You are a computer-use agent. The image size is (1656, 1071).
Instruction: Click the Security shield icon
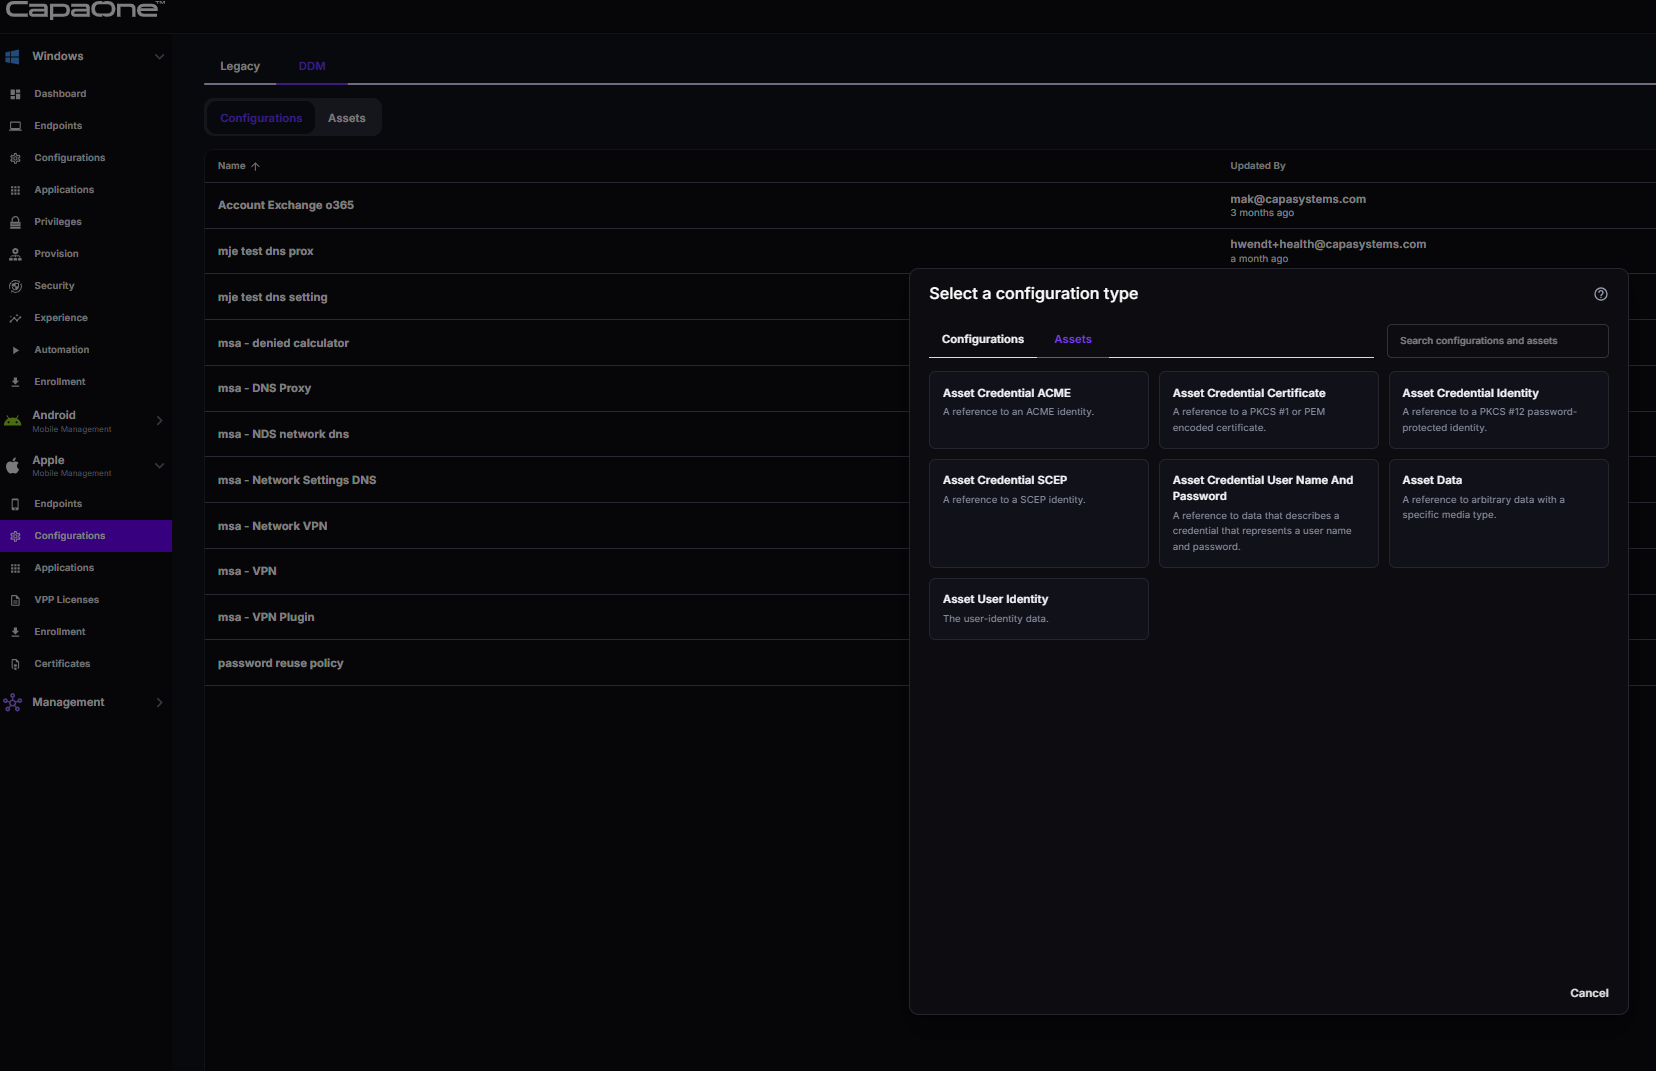pos(15,286)
